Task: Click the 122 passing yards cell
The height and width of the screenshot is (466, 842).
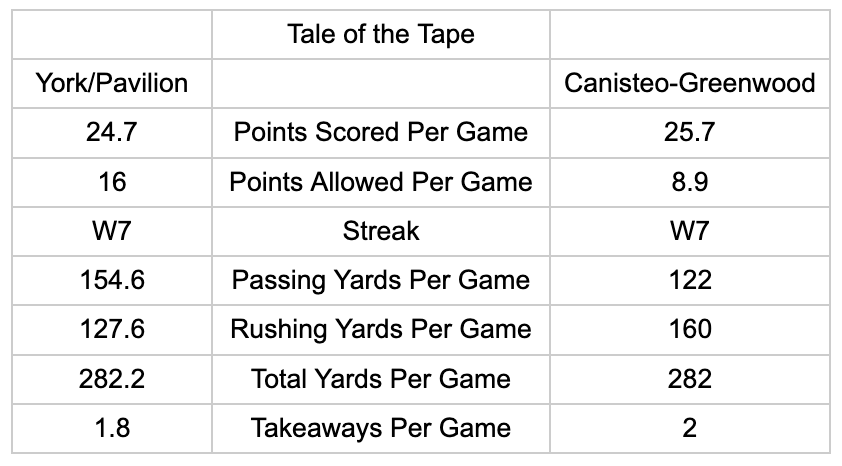Action: pyautogui.click(x=689, y=280)
